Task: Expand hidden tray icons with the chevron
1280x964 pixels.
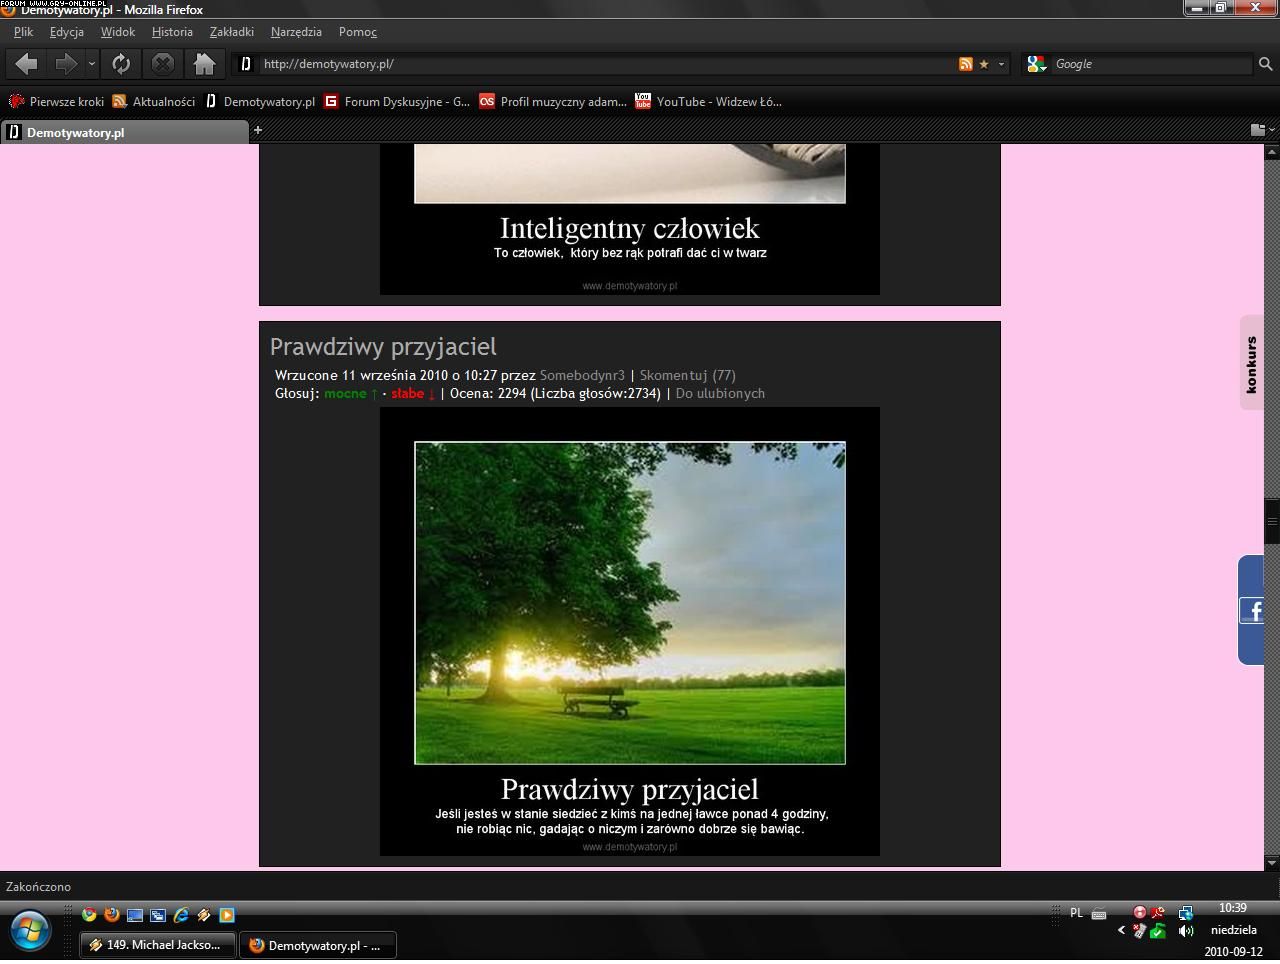Action: [x=1121, y=931]
